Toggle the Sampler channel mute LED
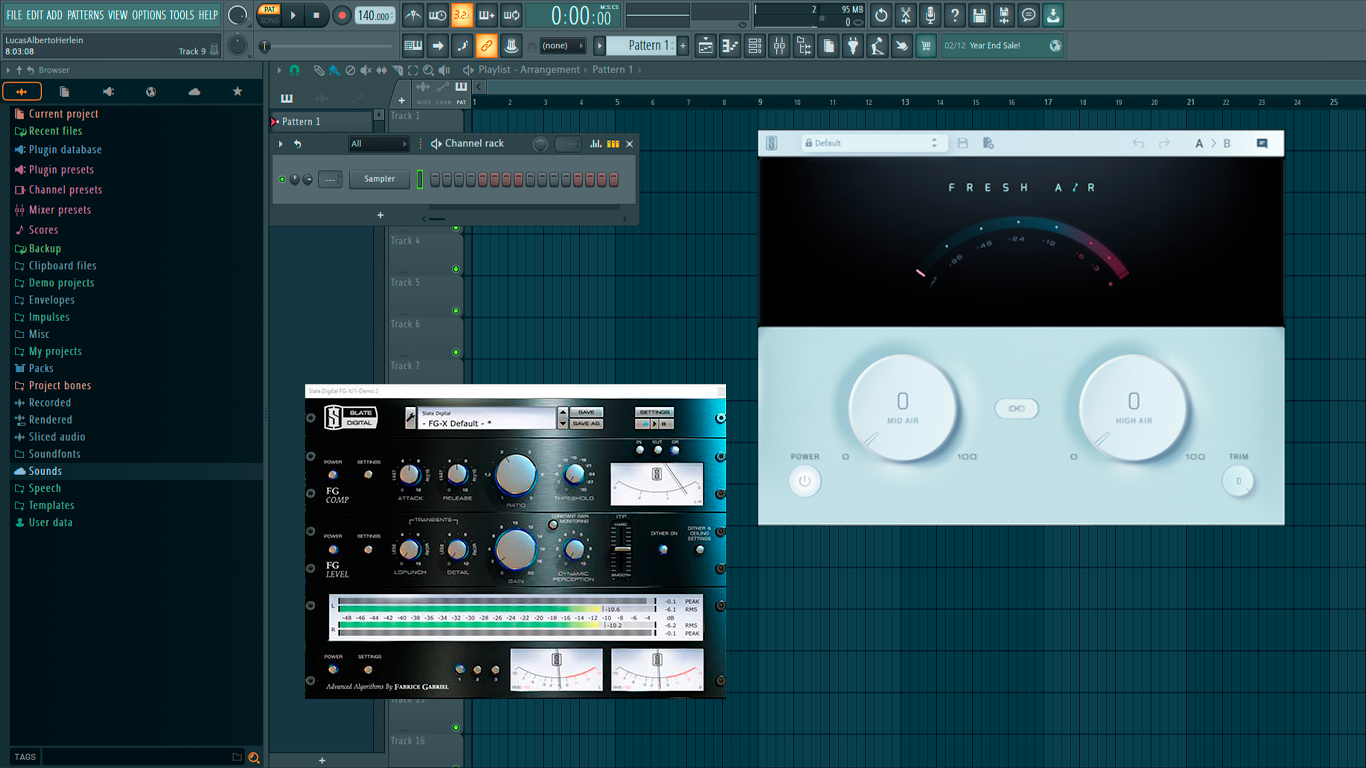This screenshot has width=1366, height=768. tap(282, 179)
